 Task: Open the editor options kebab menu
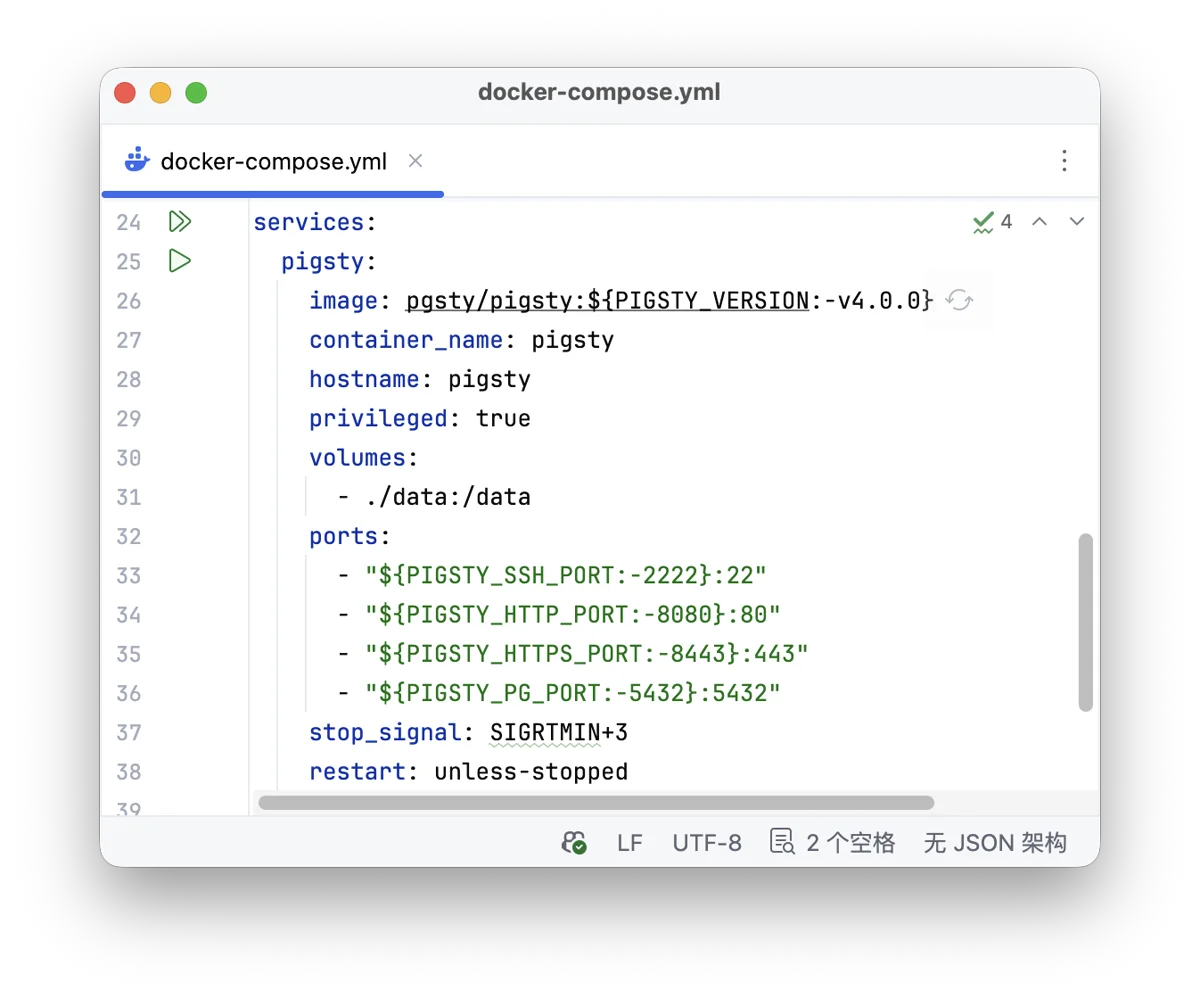(1065, 160)
